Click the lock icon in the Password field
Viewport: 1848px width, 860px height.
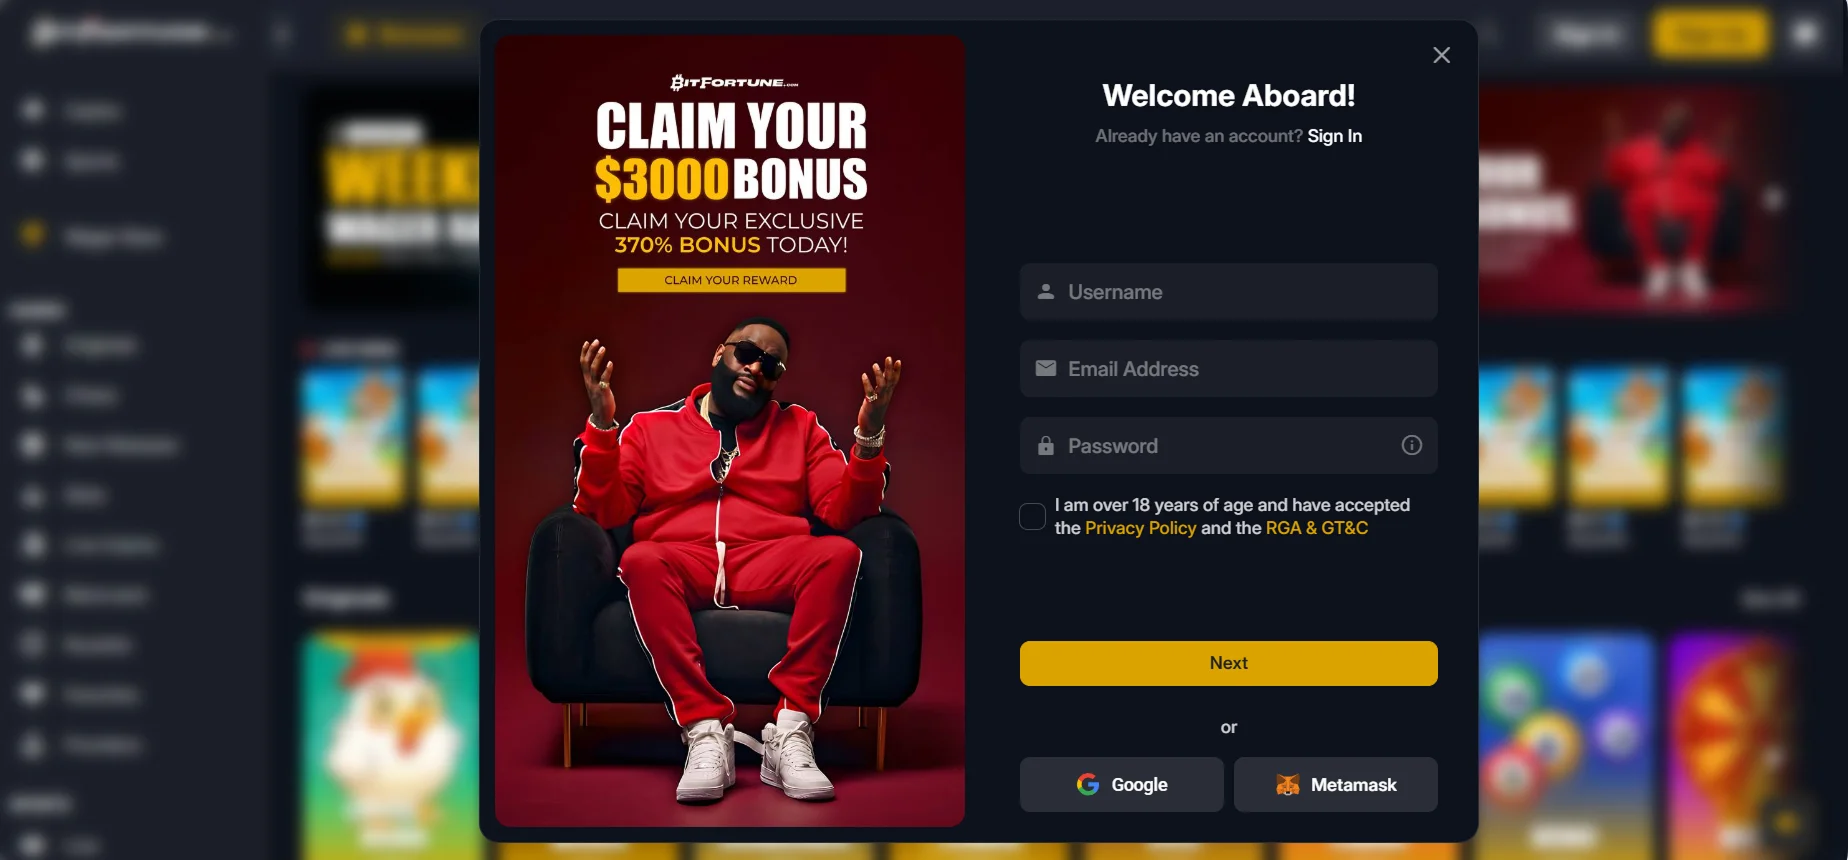point(1046,445)
